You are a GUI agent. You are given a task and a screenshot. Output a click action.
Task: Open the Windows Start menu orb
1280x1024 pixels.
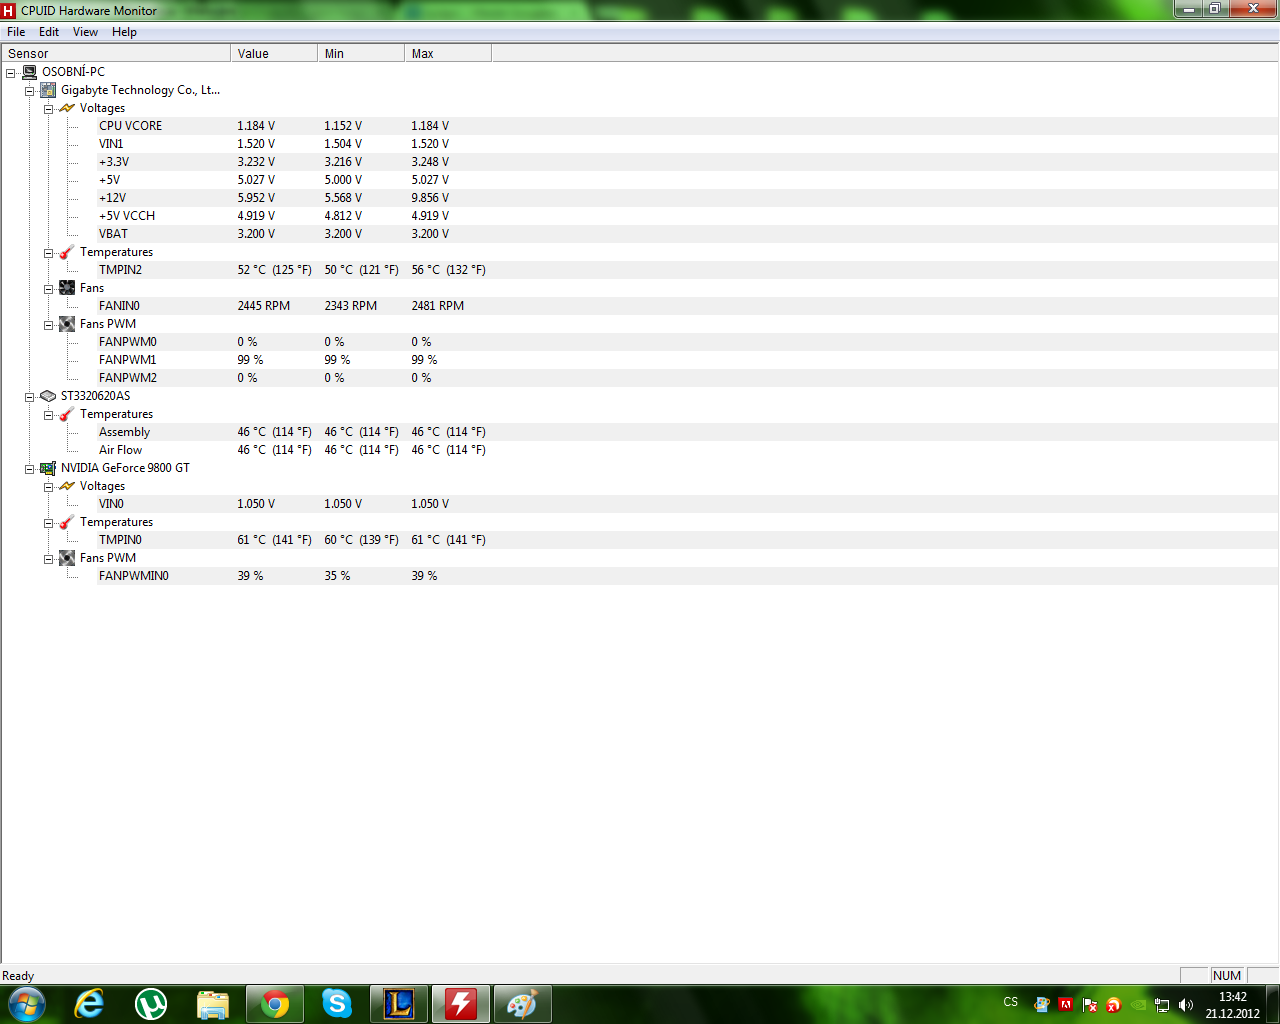coord(27,1004)
